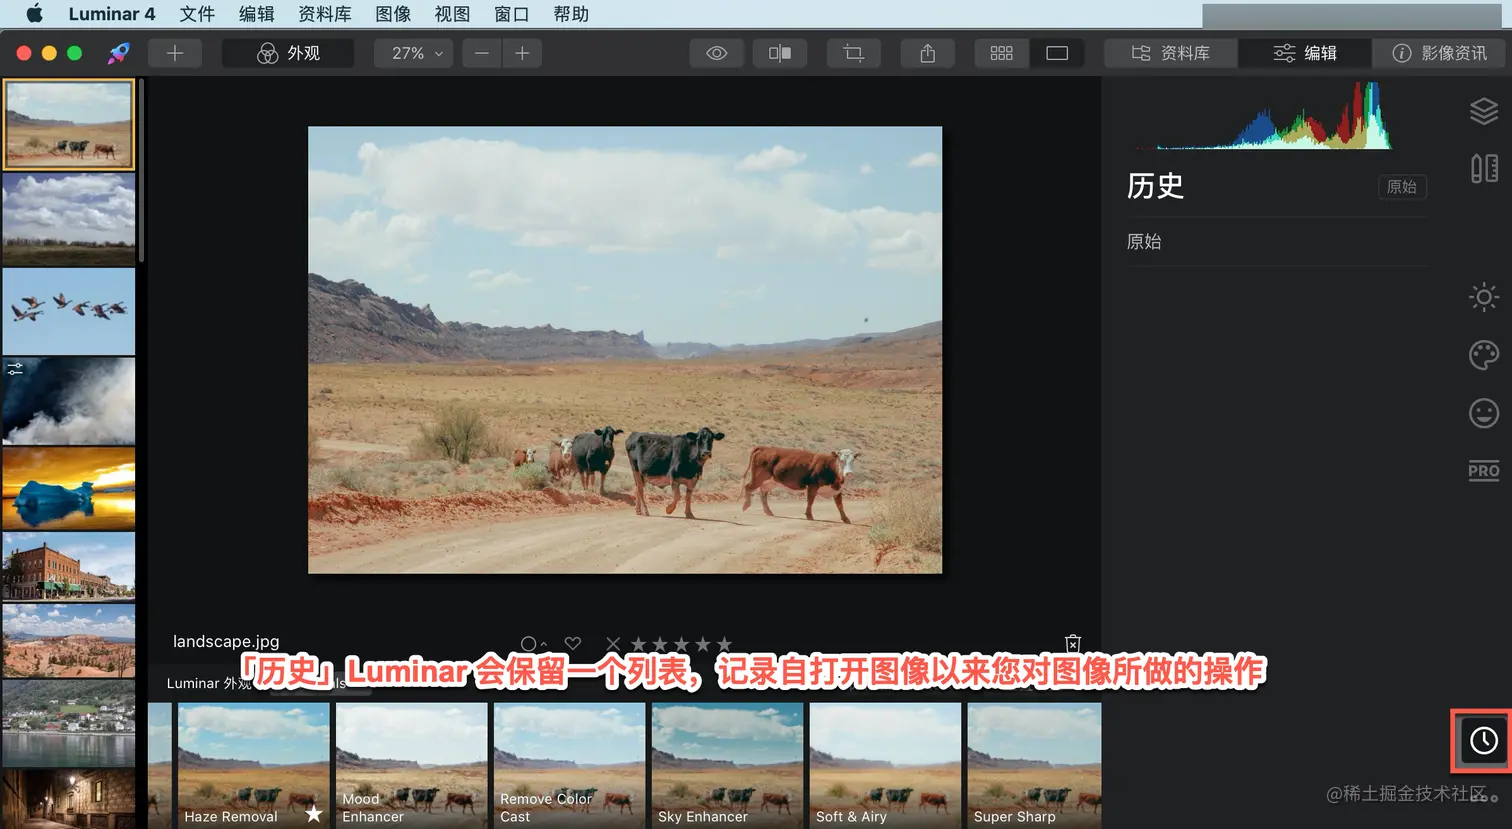This screenshot has width=1512, height=829.
Task: Click the 原始 button beside 历史
Action: [1402, 187]
